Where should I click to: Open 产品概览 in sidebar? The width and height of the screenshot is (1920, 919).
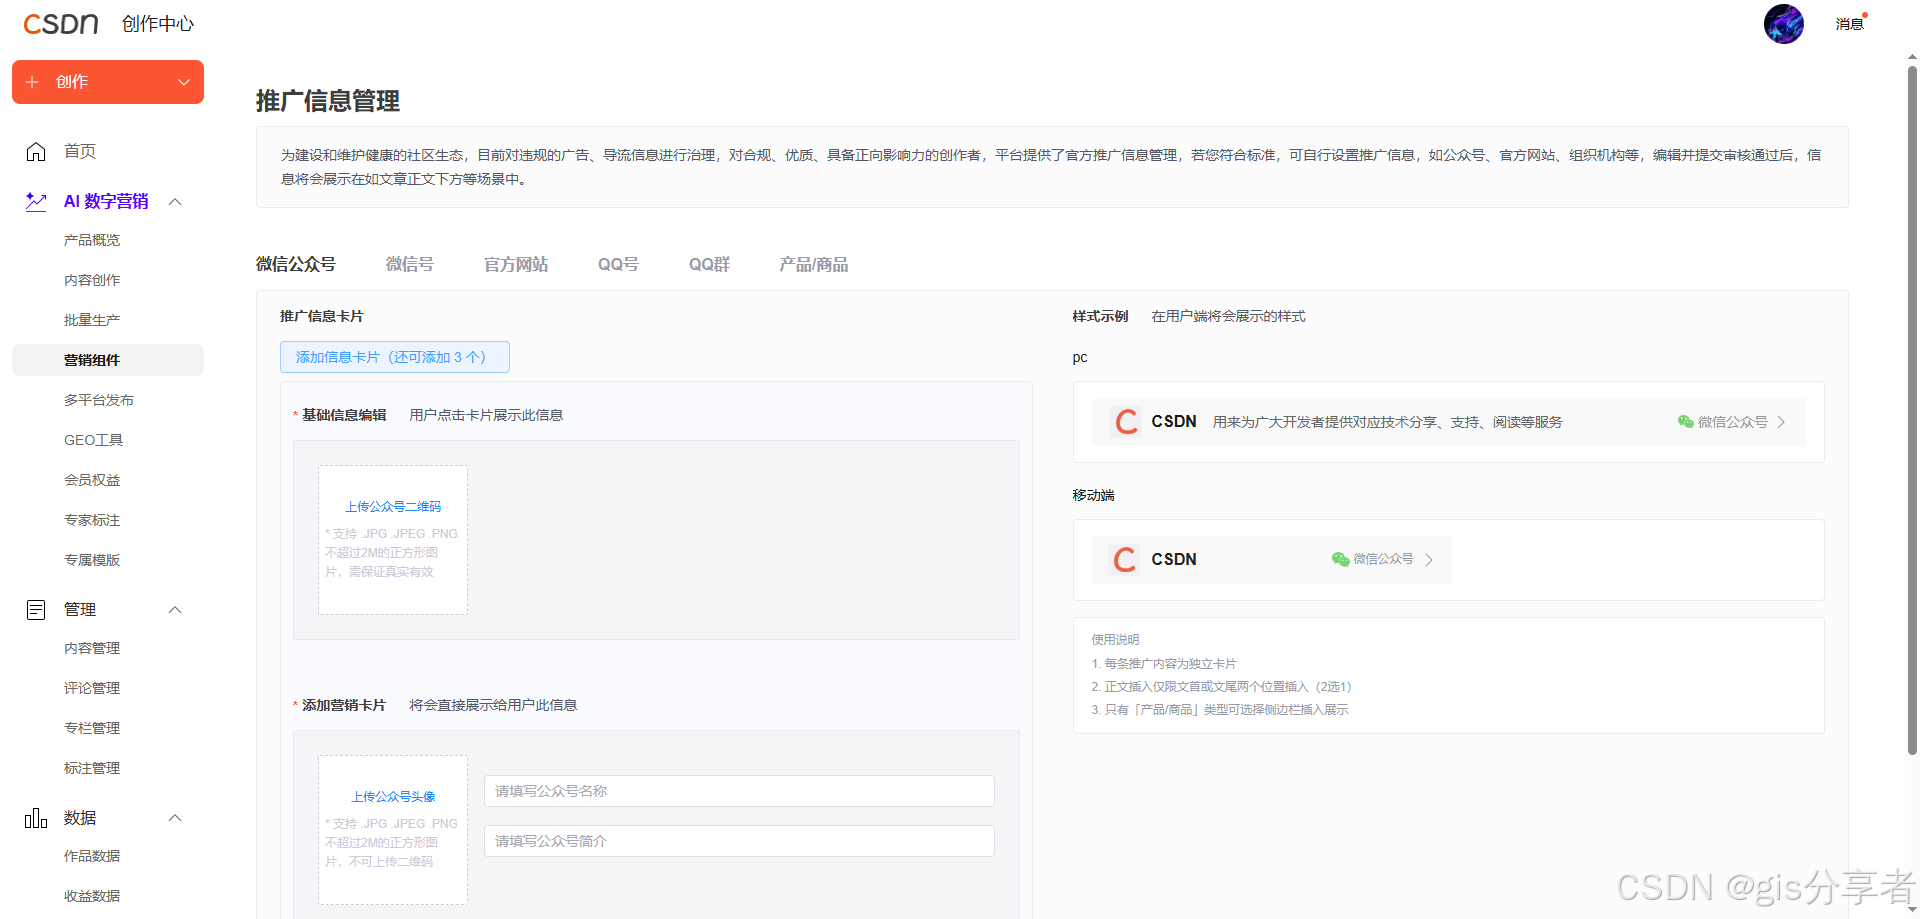coord(92,240)
